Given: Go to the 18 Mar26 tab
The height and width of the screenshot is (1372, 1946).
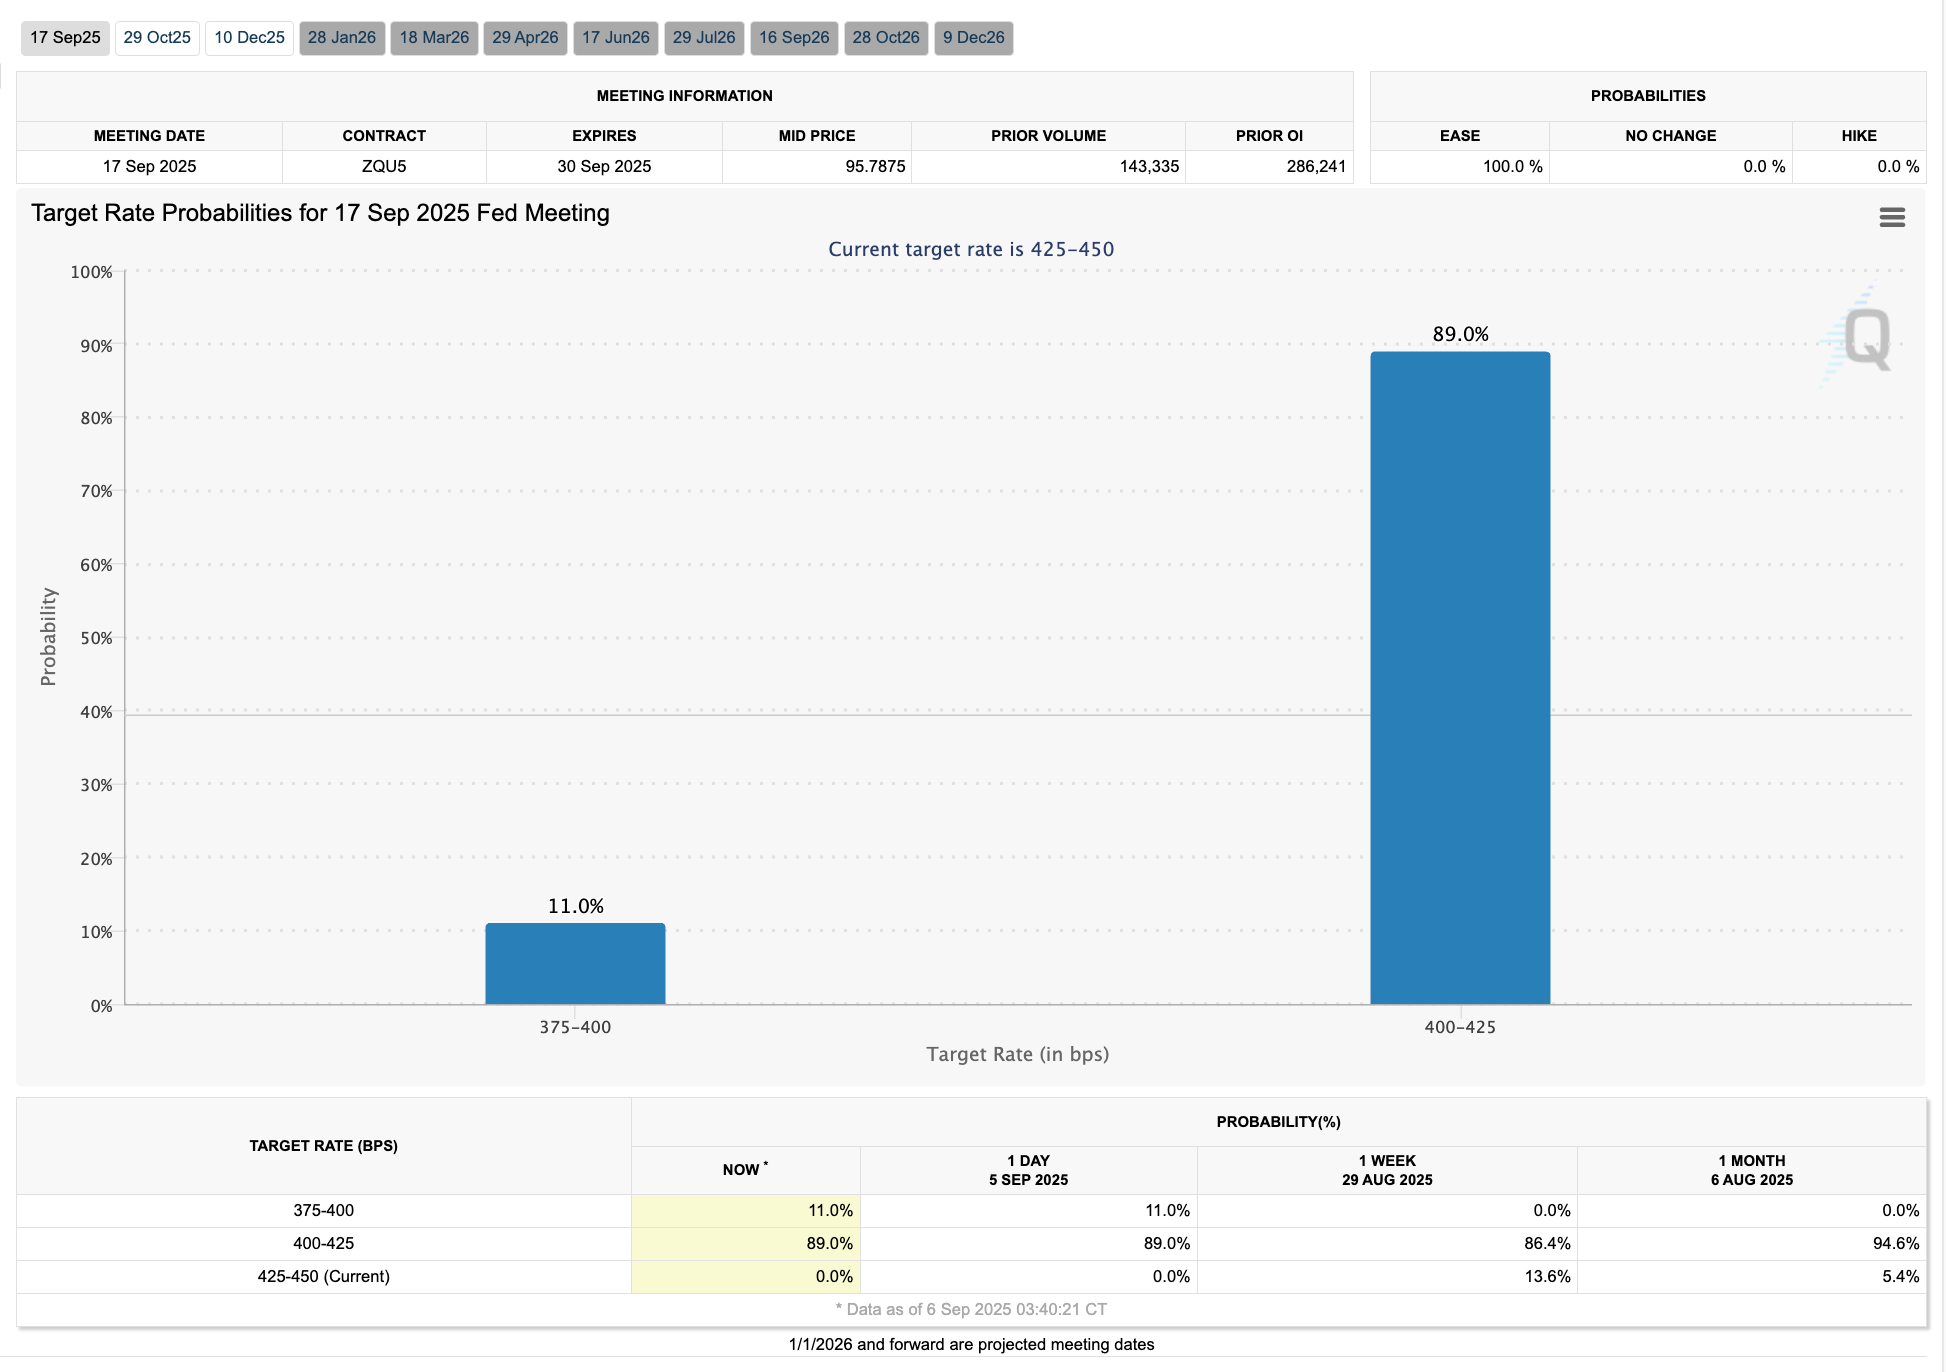Looking at the screenshot, I should click(x=434, y=38).
